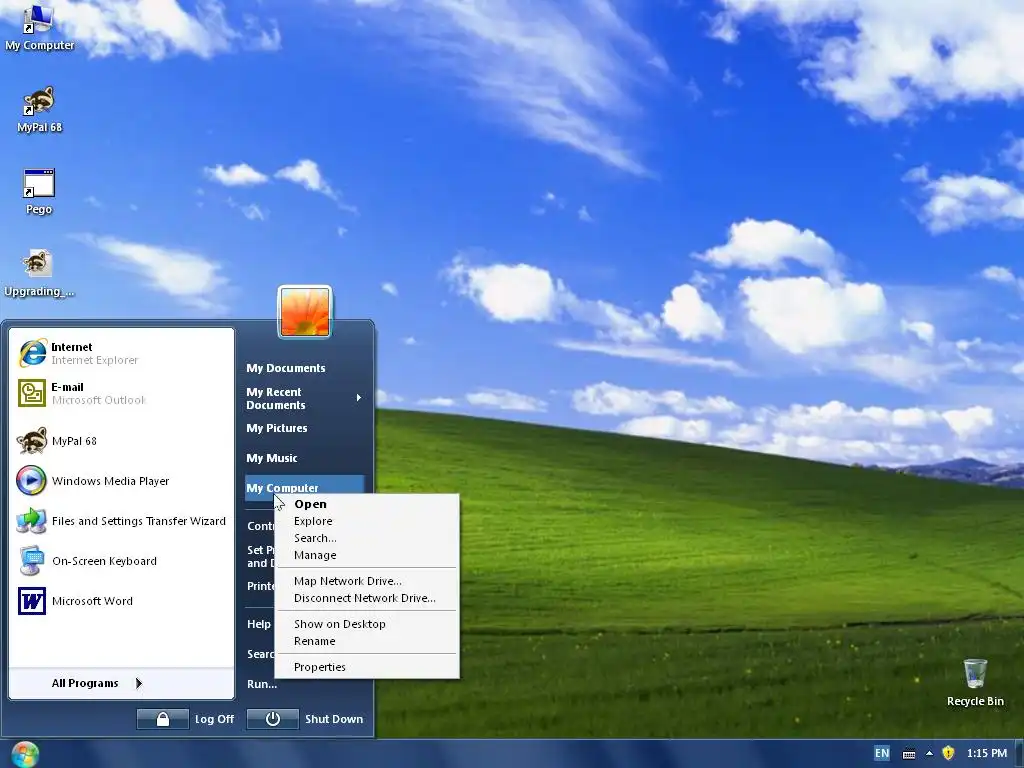
Task: Click the Internet Explorer icon in Start menu
Action: tap(32, 353)
